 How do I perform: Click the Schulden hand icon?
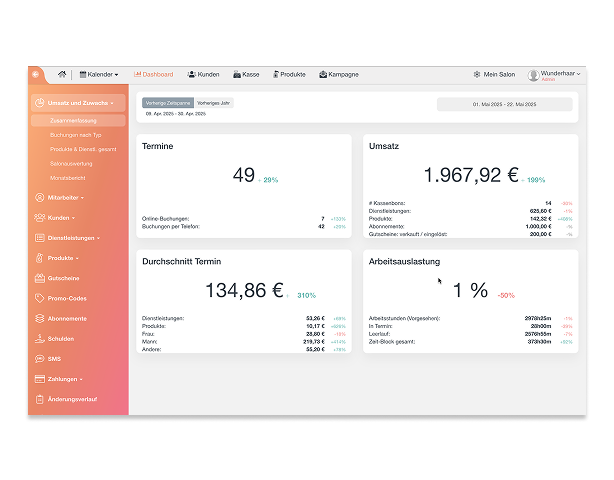(40, 339)
